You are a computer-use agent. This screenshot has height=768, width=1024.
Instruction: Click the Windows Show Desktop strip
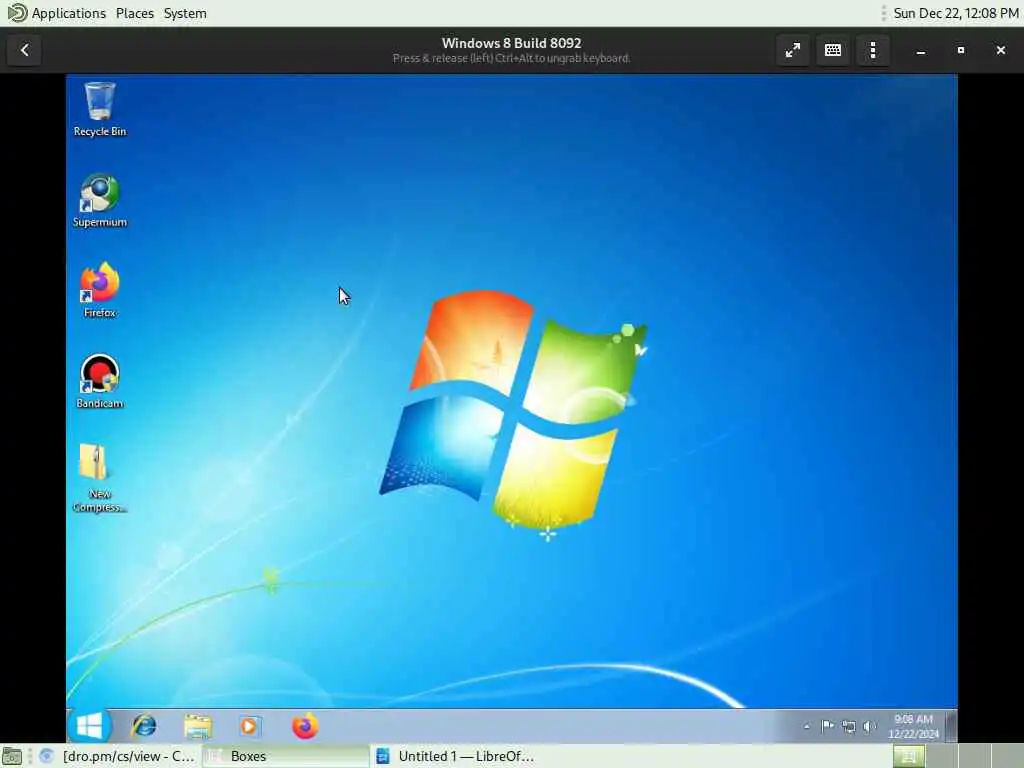(x=952, y=726)
